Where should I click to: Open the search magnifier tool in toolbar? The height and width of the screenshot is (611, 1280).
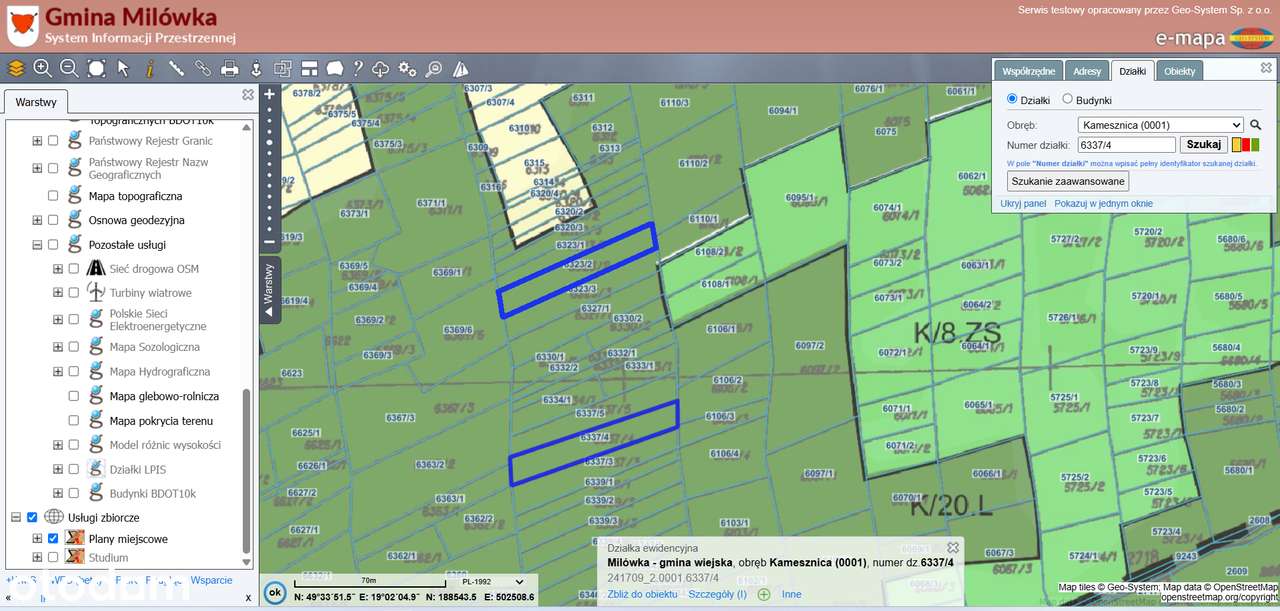pos(434,69)
